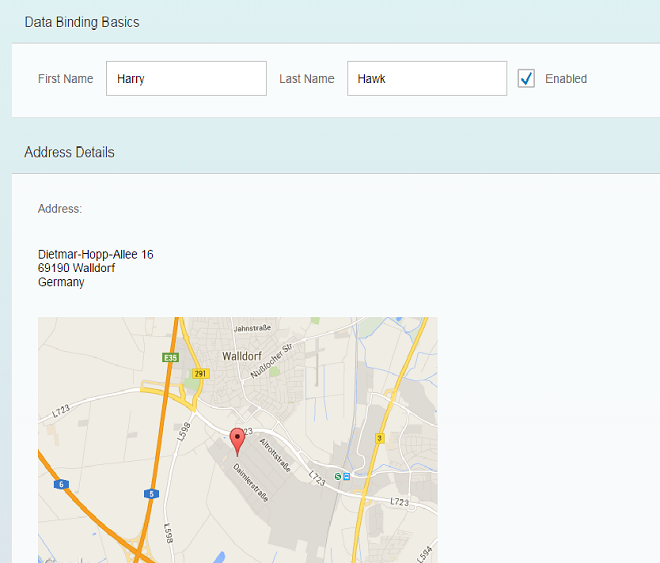
Task: Focus the First Name input field
Action: coord(186,79)
